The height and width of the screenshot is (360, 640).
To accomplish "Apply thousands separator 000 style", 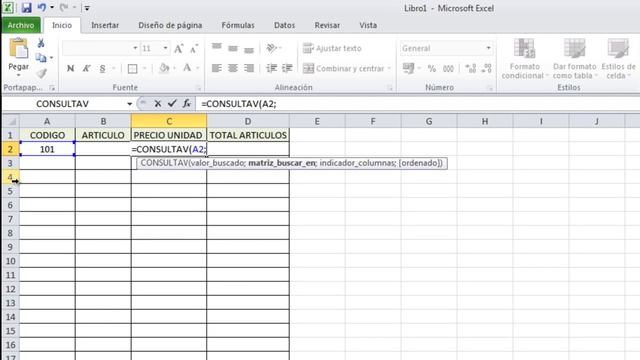I will (x=448, y=69).
